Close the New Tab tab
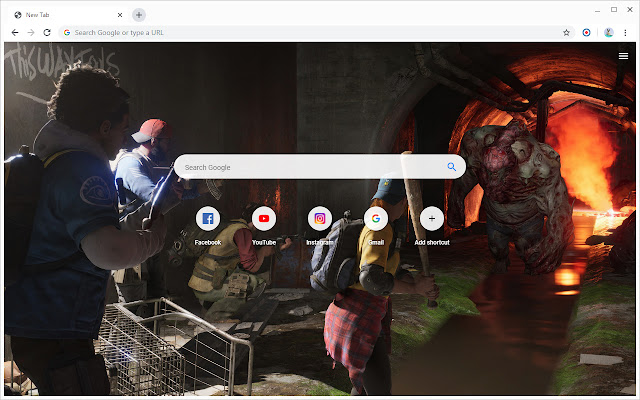Image resolution: width=640 pixels, height=400 pixels. point(120,15)
